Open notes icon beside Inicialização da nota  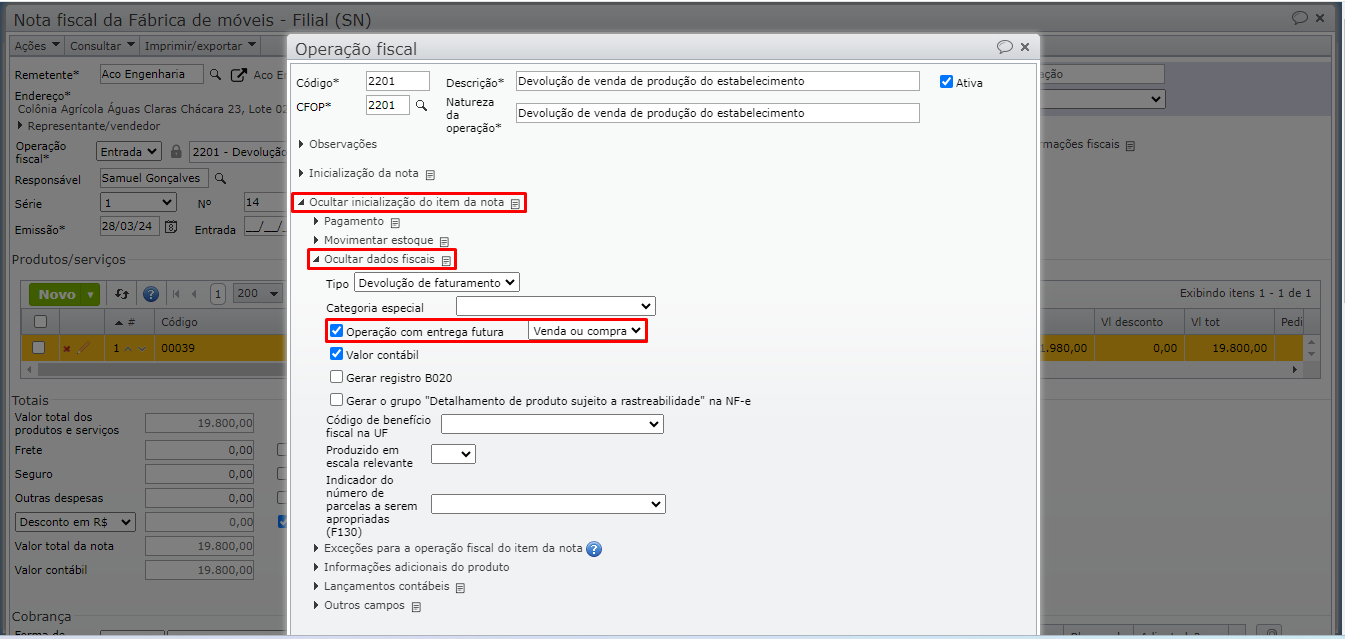tap(430, 174)
